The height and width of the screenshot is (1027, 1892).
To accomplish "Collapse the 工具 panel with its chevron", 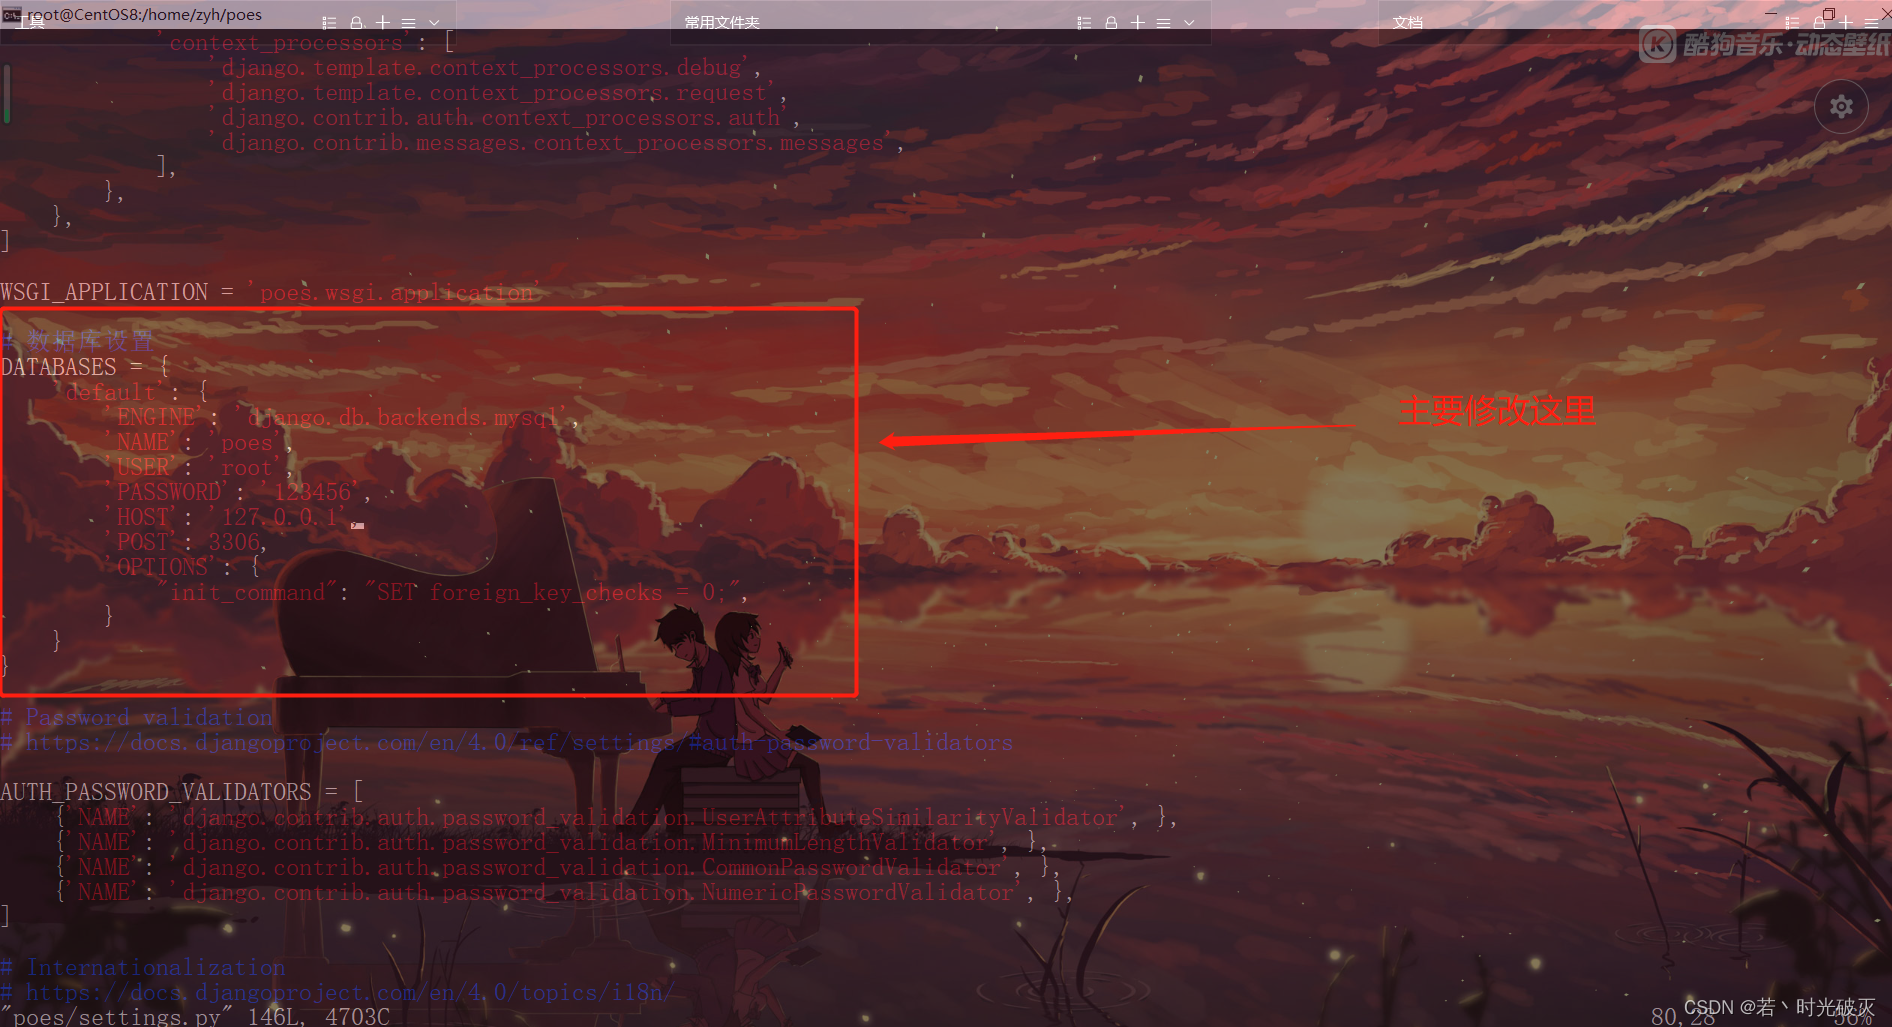I will click(434, 22).
